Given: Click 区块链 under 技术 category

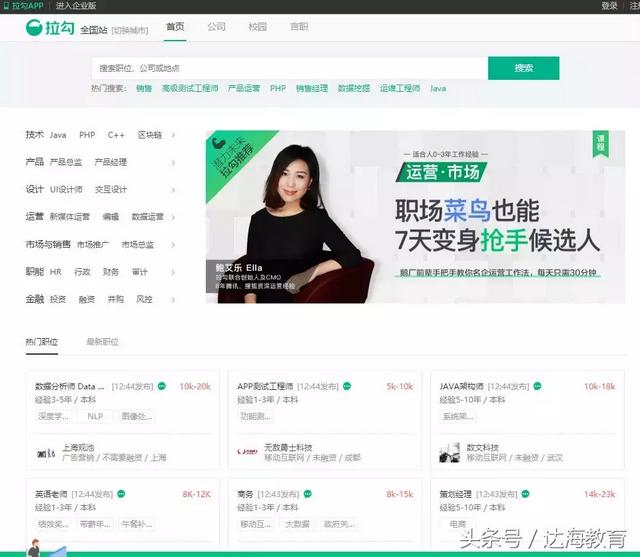Looking at the screenshot, I should pos(150,135).
